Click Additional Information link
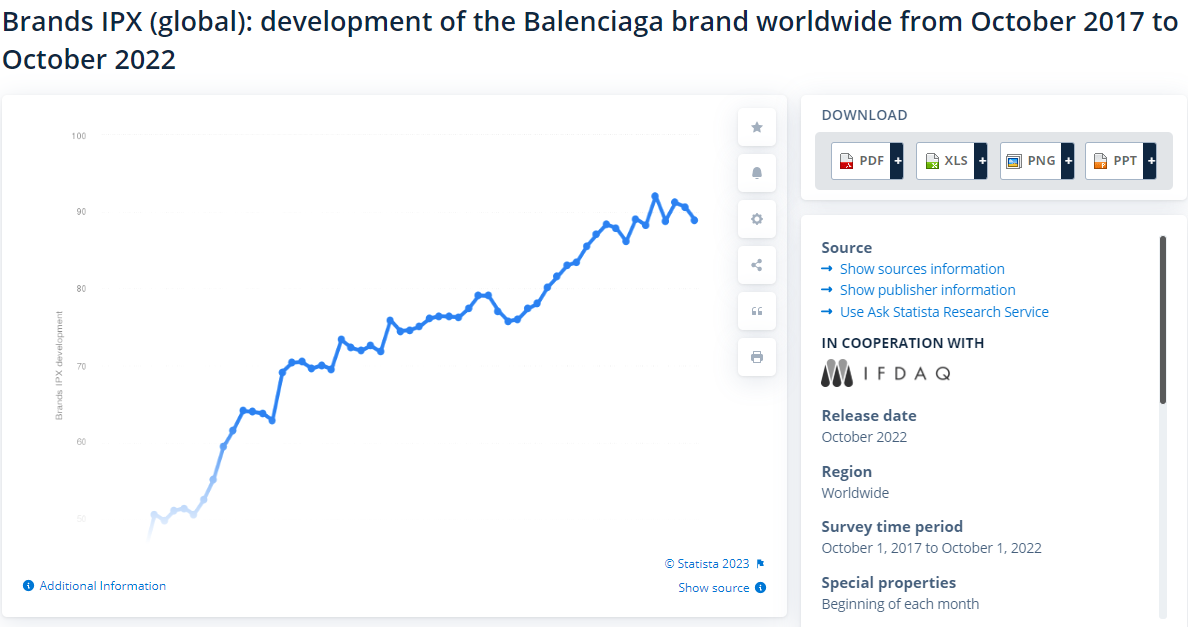The height and width of the screenshot is (627, 1188). coord(102,586)
